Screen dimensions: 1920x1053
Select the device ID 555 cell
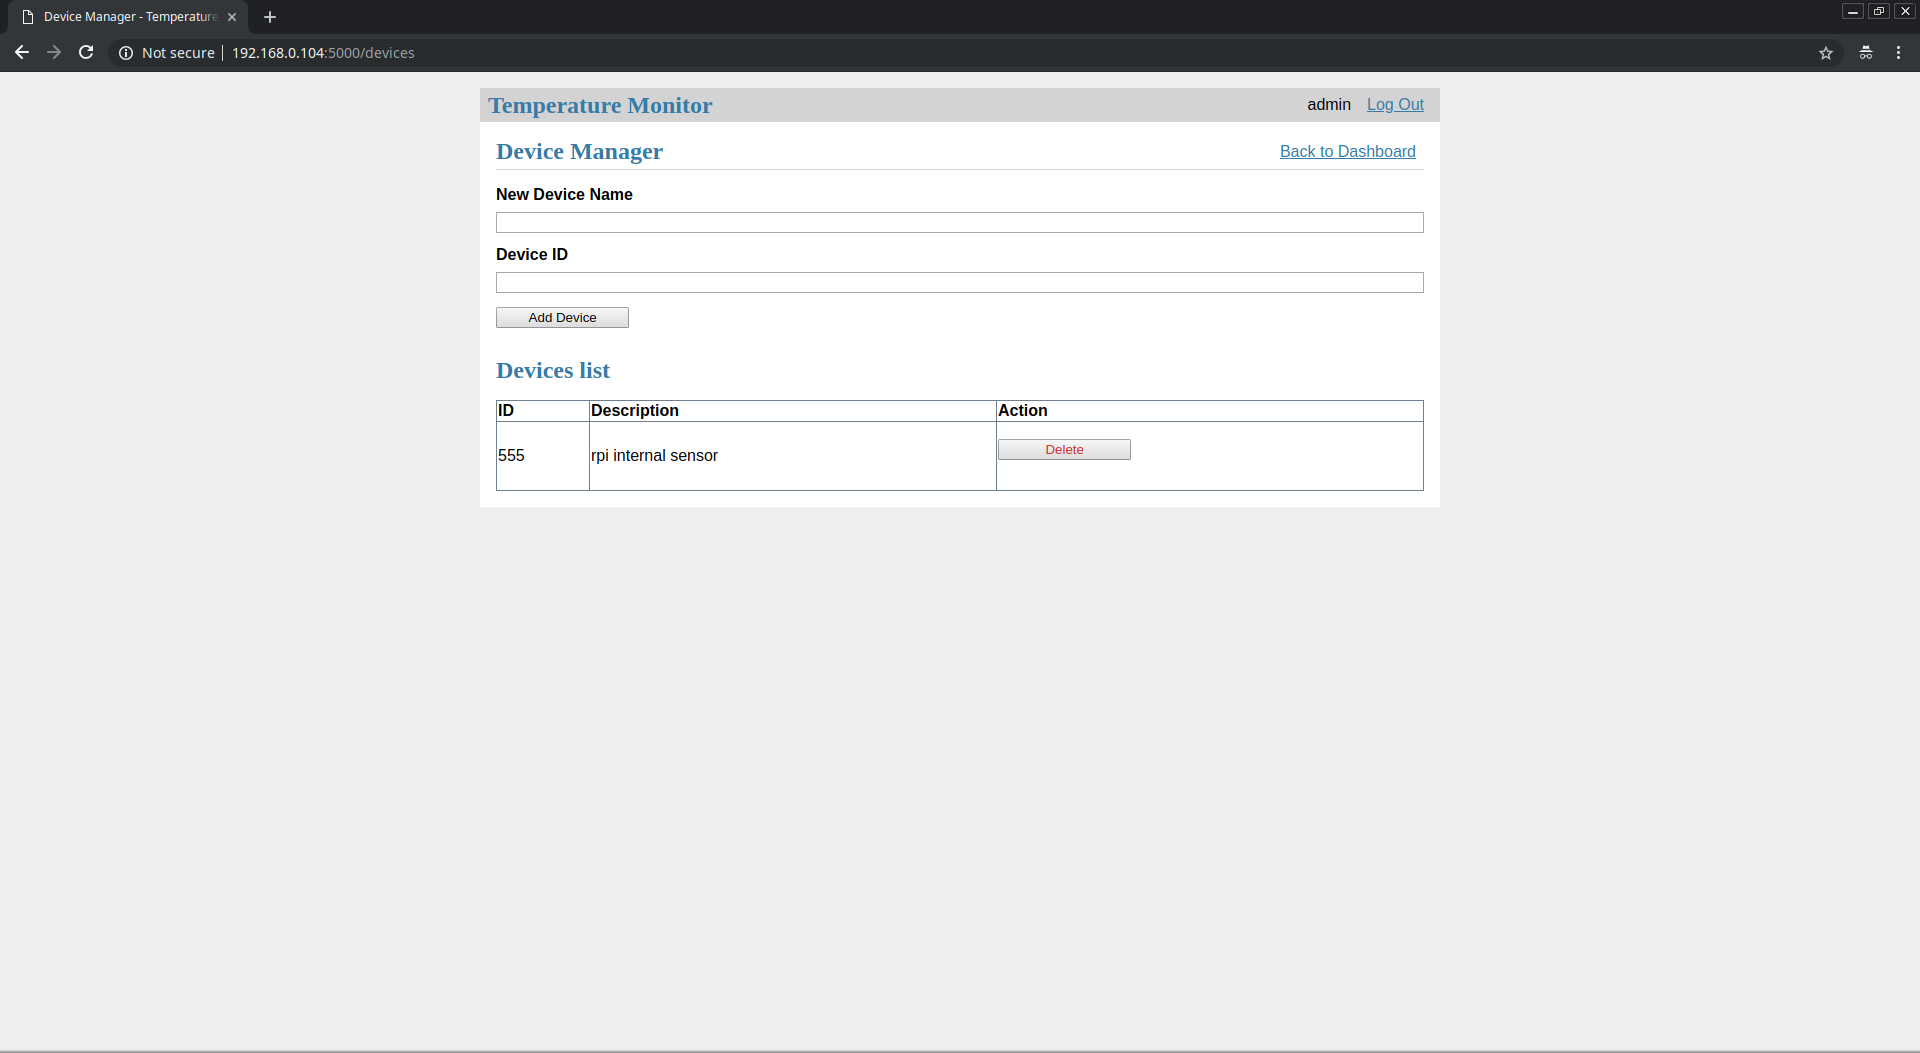[542, 456]
